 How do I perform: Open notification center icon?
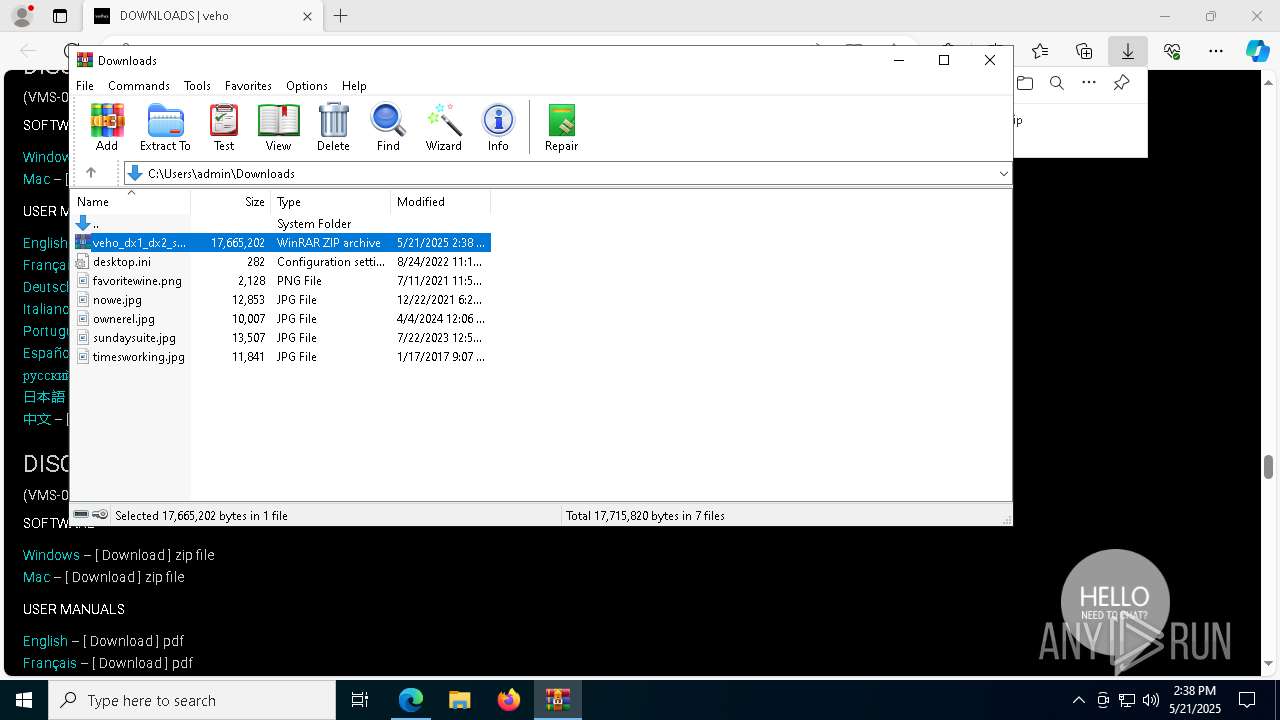click(x=1247, y=700)
